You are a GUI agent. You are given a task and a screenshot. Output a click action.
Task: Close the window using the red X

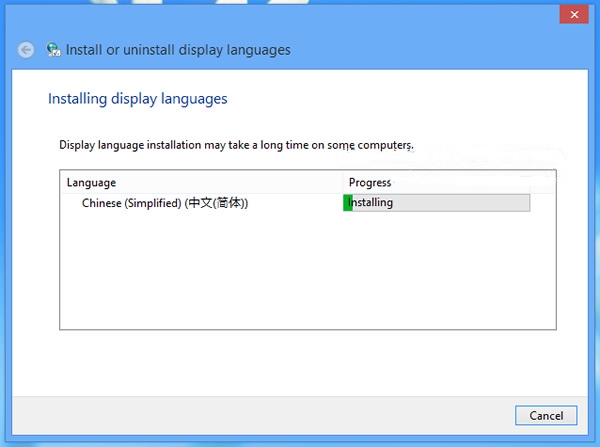[x=571, y=14]
